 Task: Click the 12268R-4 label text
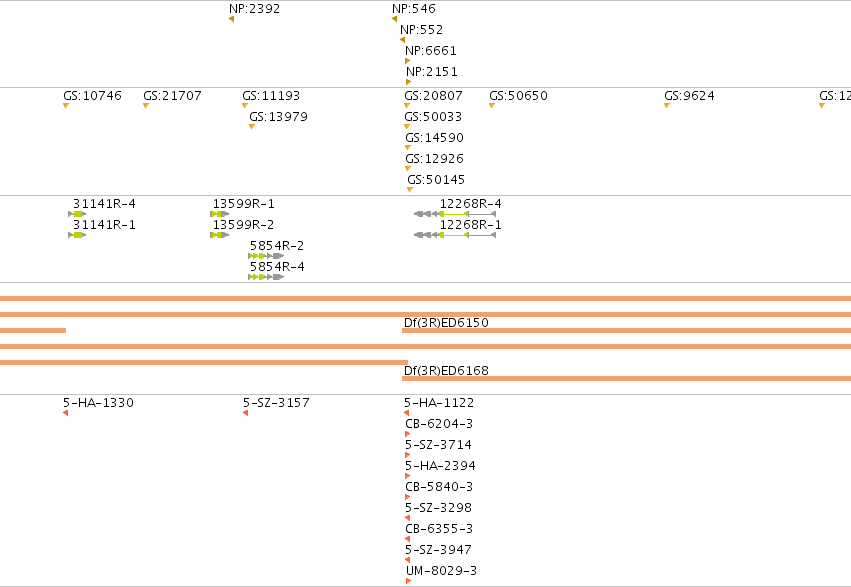click(471, 204)
